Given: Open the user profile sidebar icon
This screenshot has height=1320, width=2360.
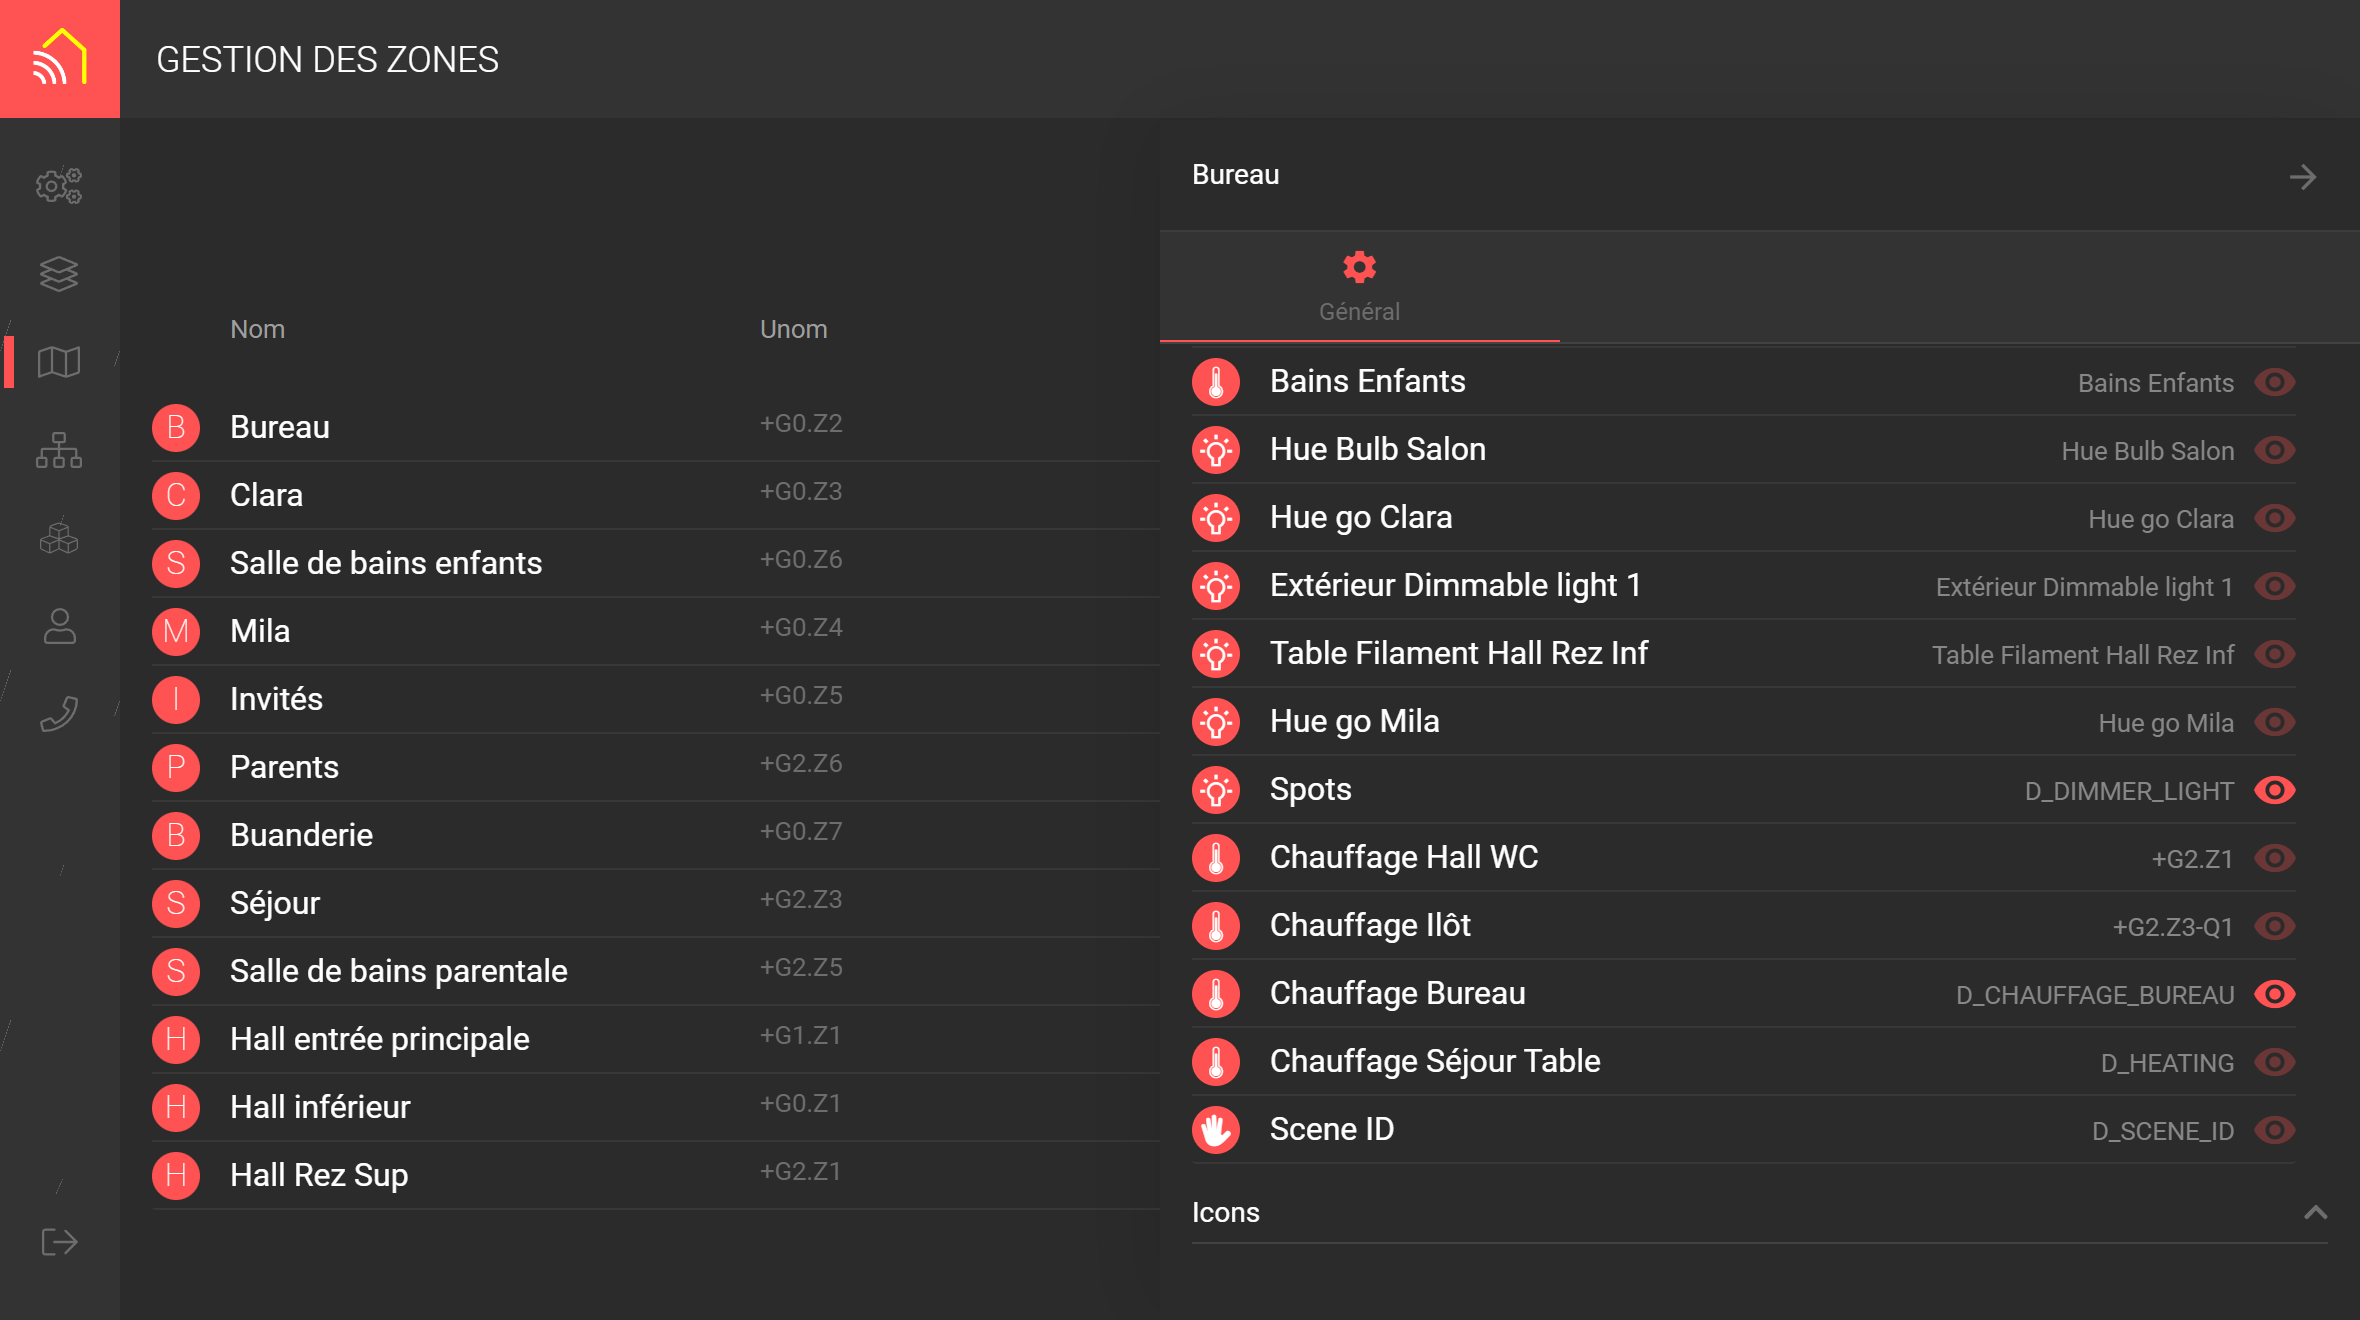Looking at the screenshot, I should (x=59, y=626).
